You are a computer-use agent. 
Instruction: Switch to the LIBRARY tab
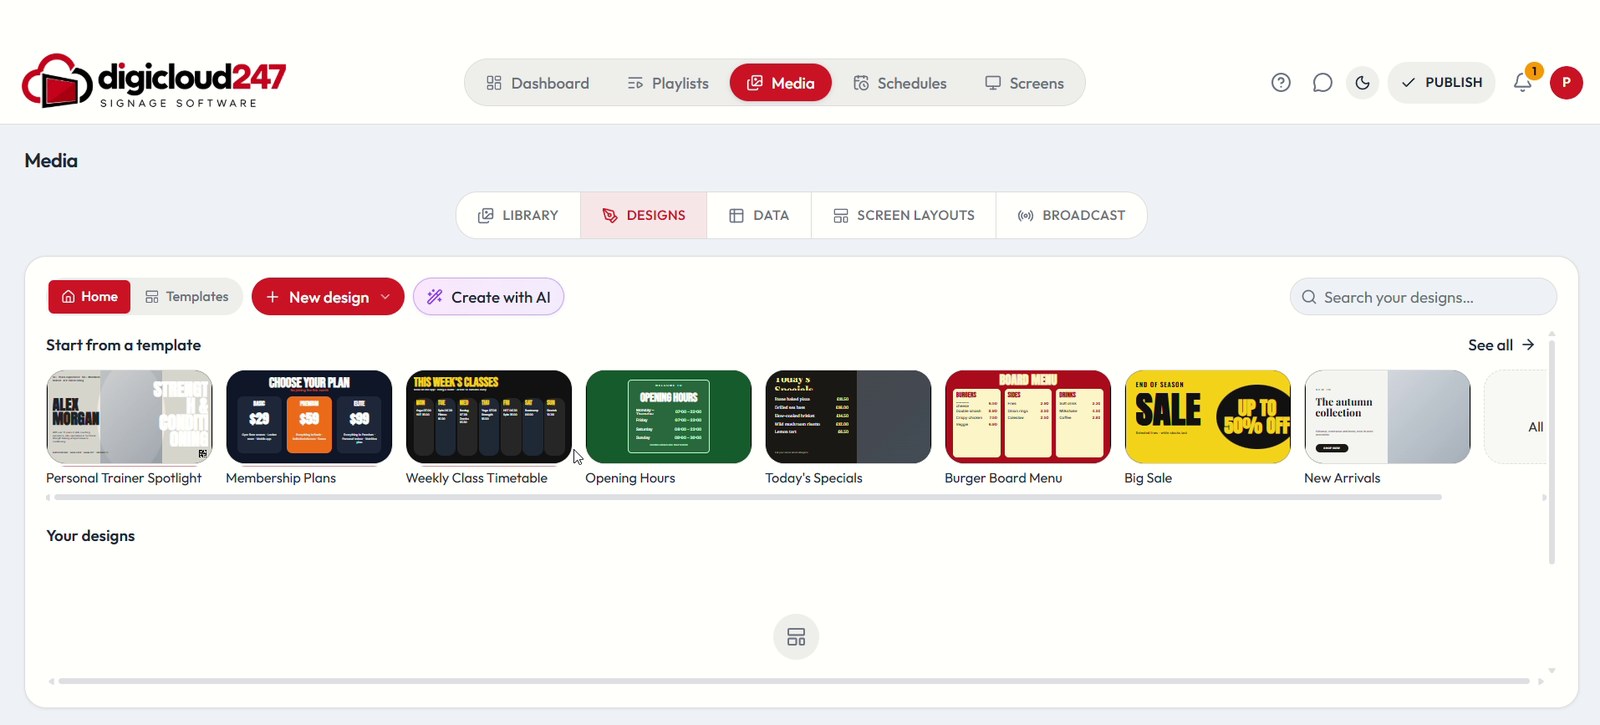coord(518,215)
